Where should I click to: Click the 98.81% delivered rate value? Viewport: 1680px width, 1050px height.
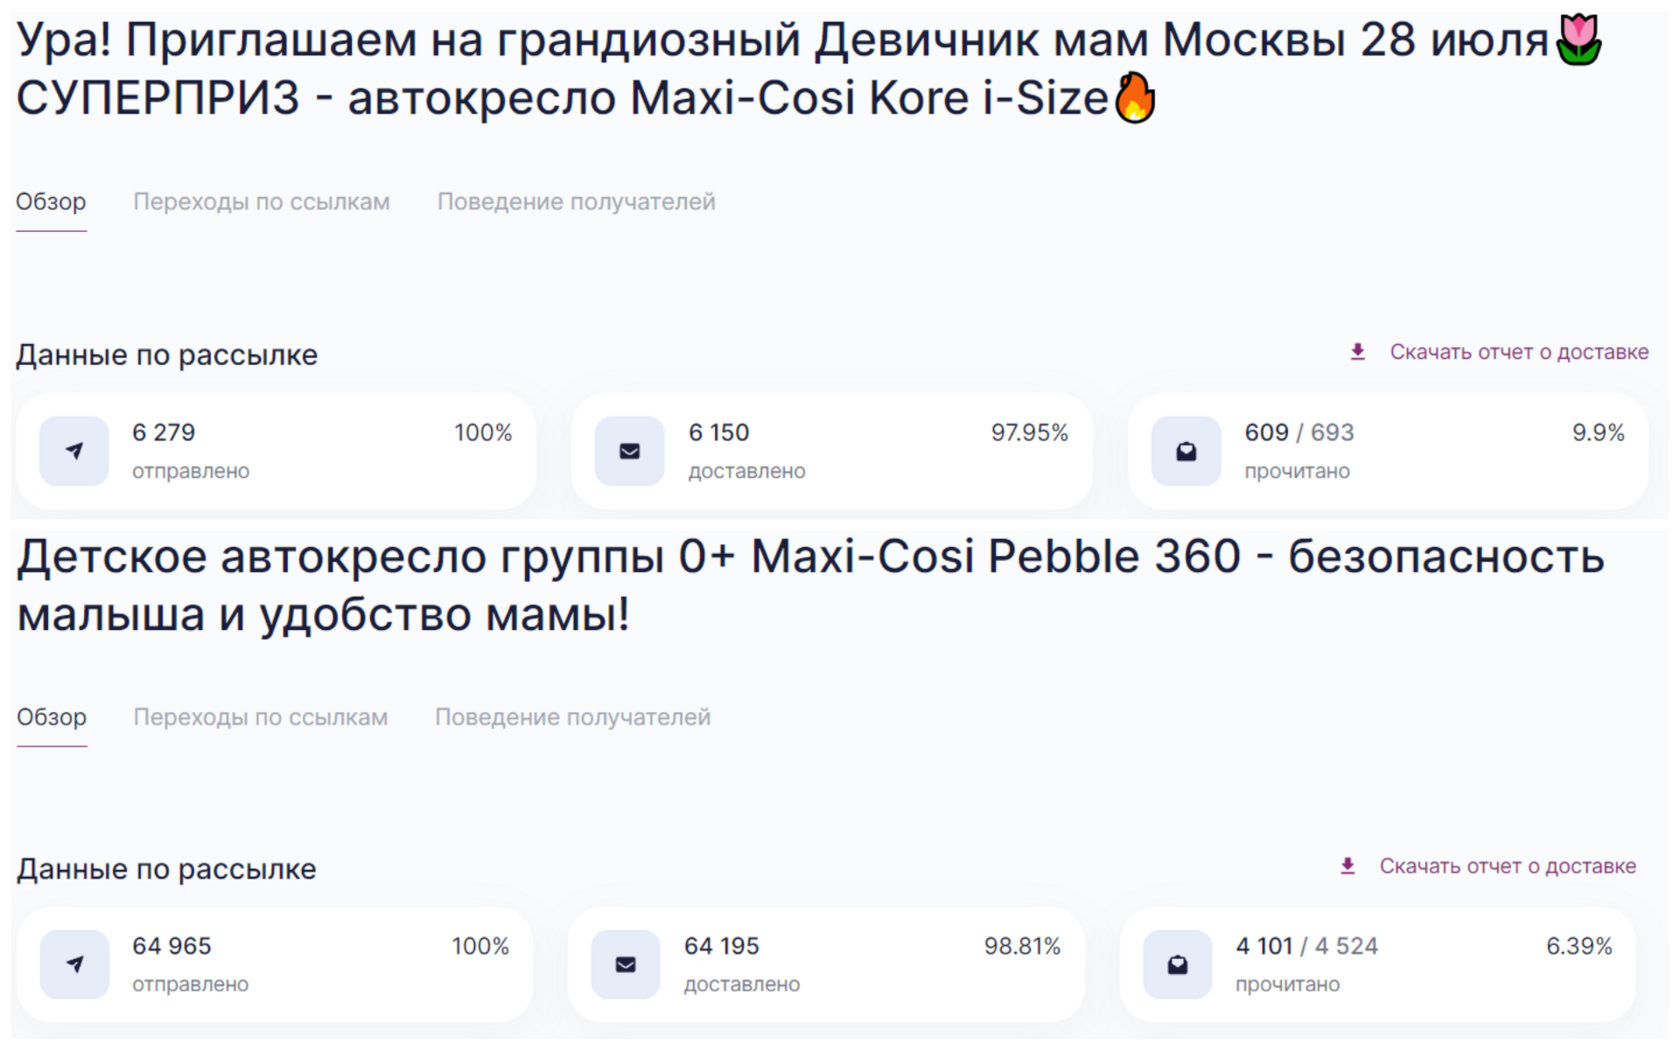[1021, 946]
